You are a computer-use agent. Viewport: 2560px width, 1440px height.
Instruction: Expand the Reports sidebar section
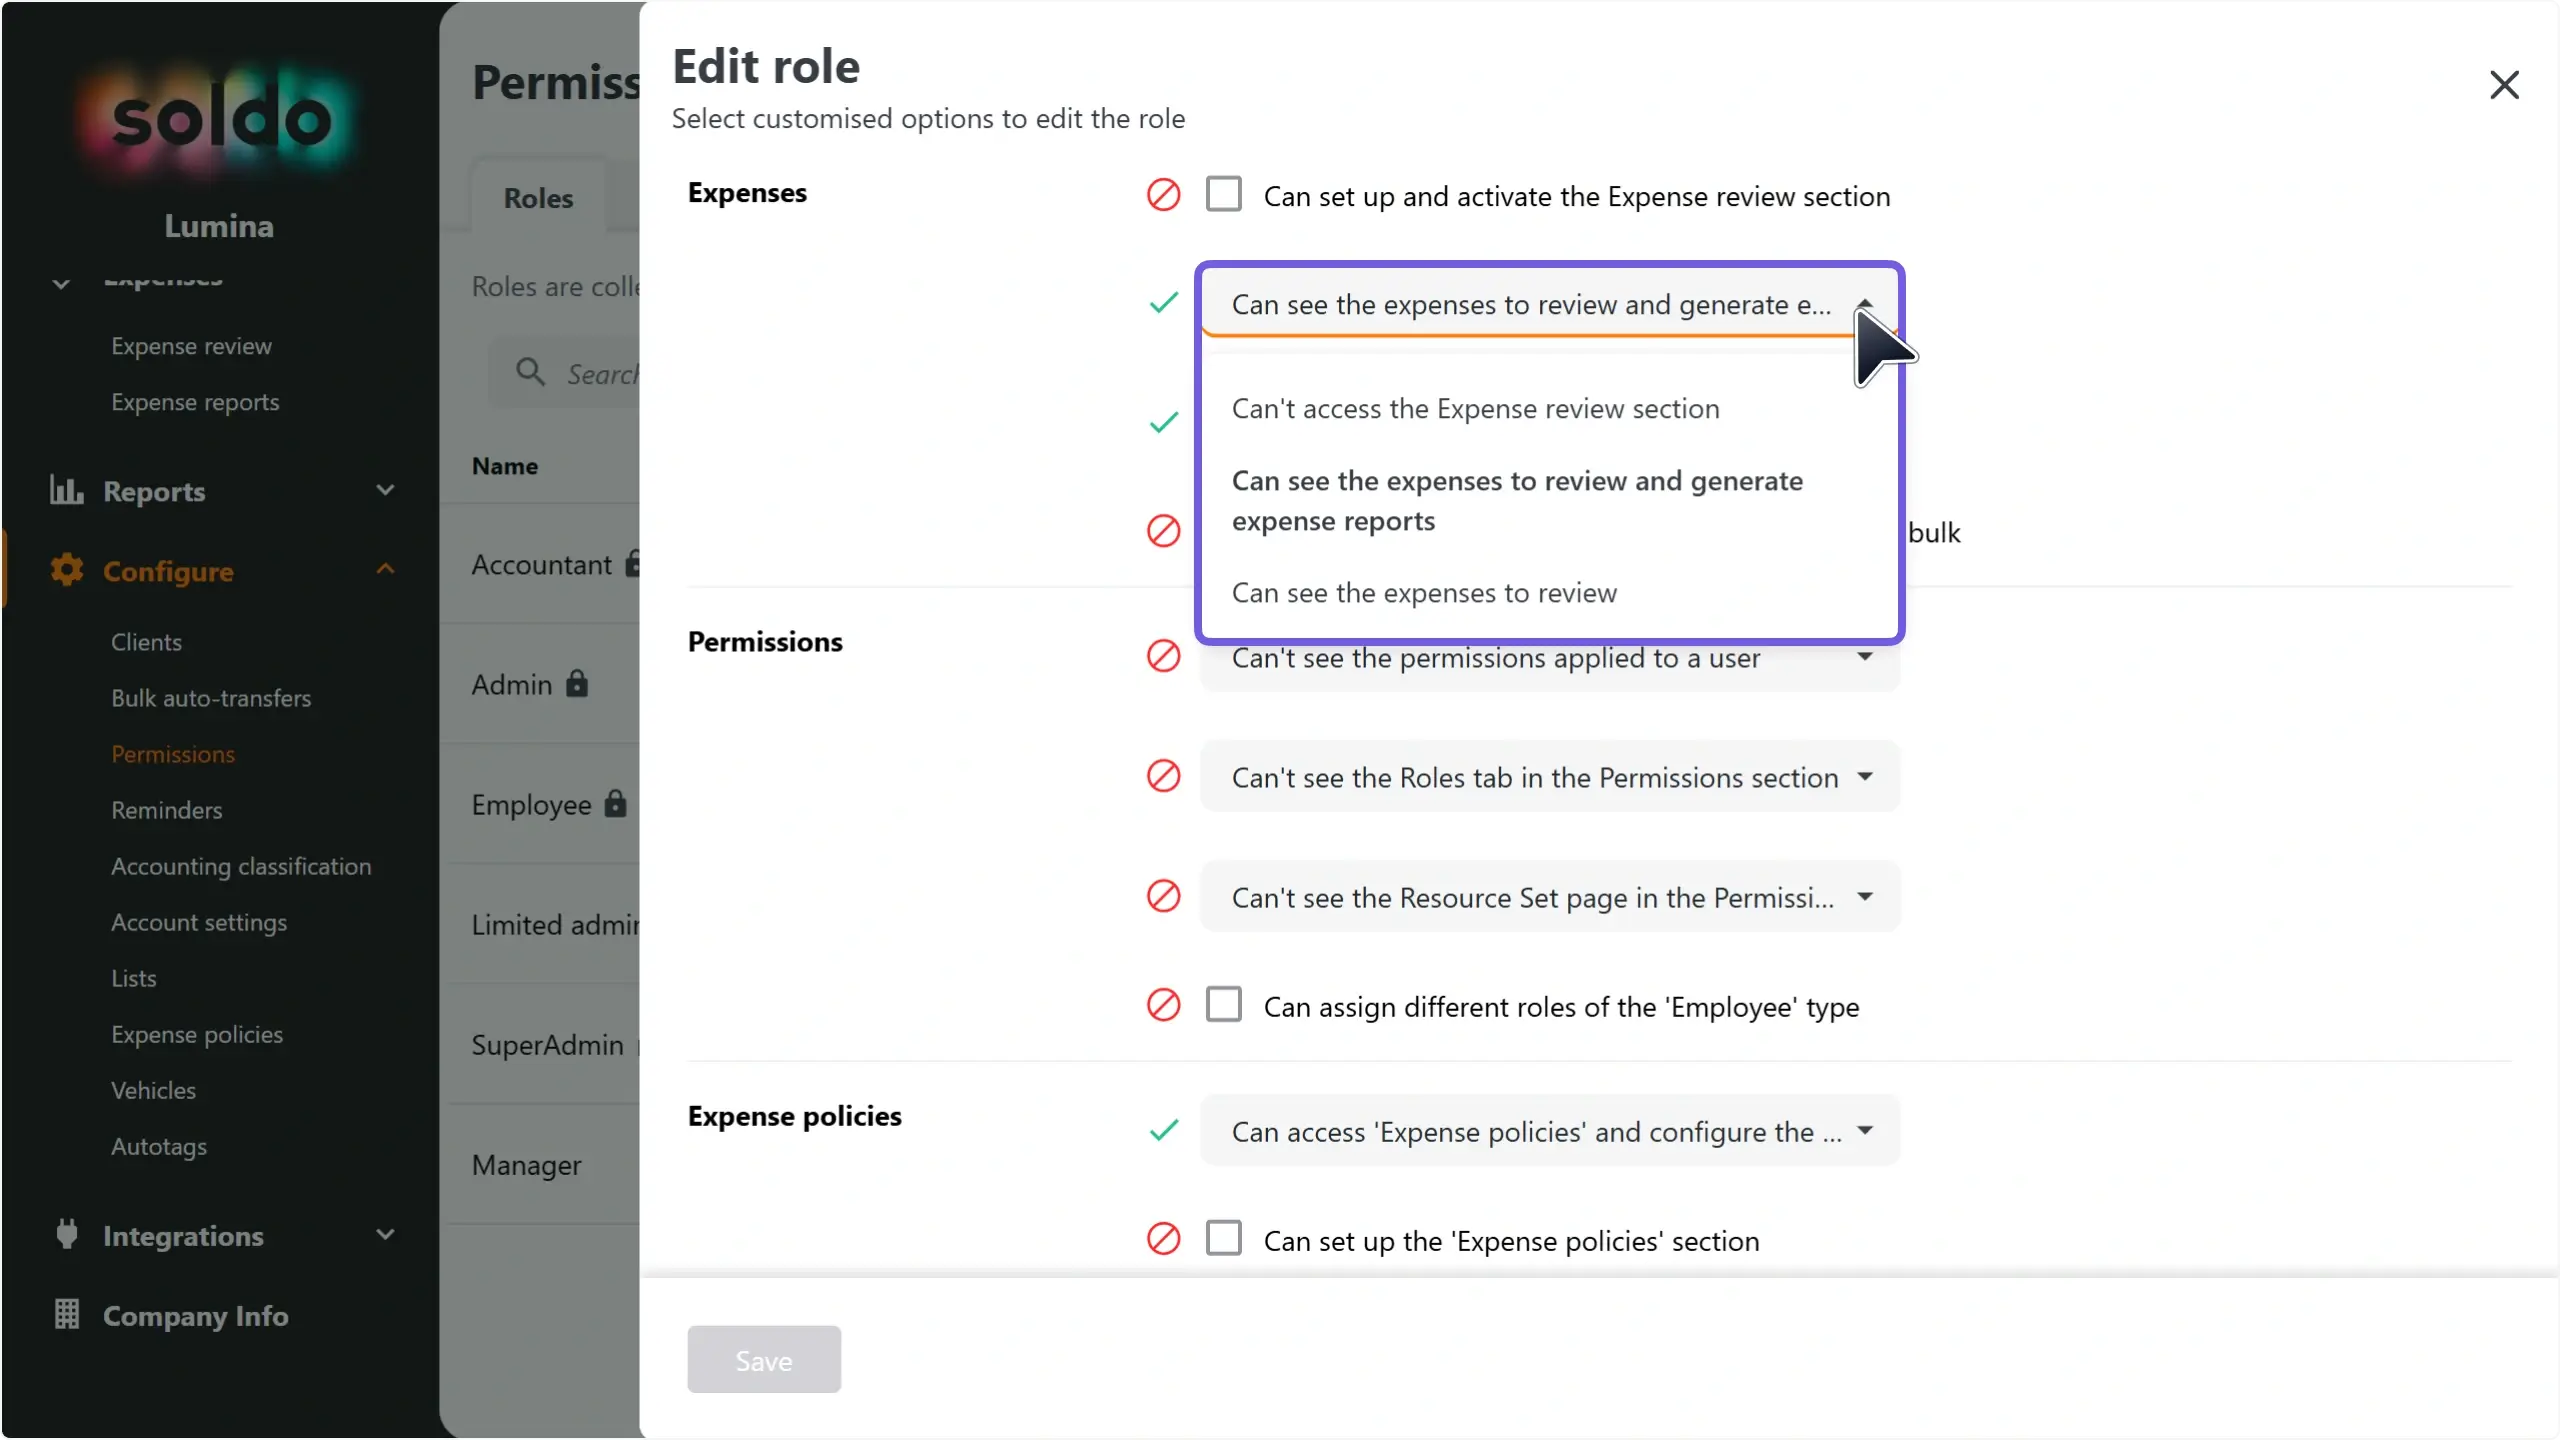(x=385, y=490)
